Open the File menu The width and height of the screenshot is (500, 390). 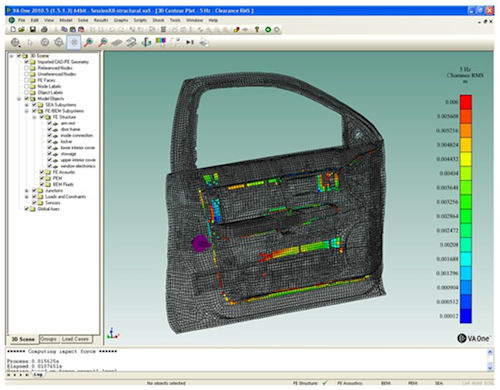coord(22,20)
